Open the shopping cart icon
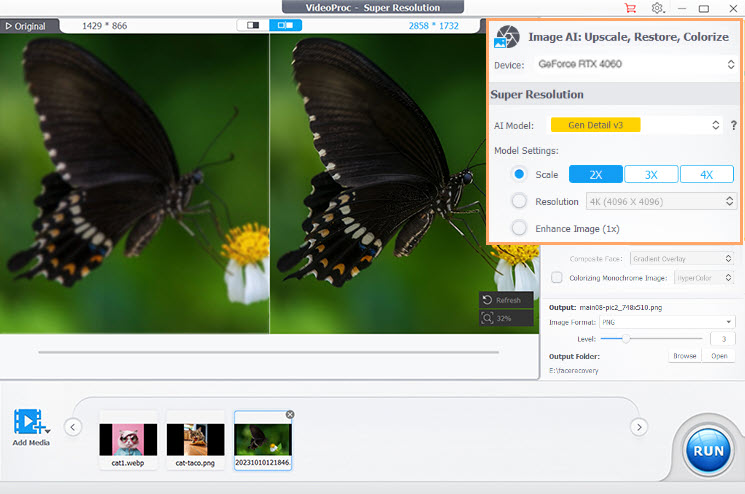The image size is (745, 494). pyautogui.click(x=630, y=8)
